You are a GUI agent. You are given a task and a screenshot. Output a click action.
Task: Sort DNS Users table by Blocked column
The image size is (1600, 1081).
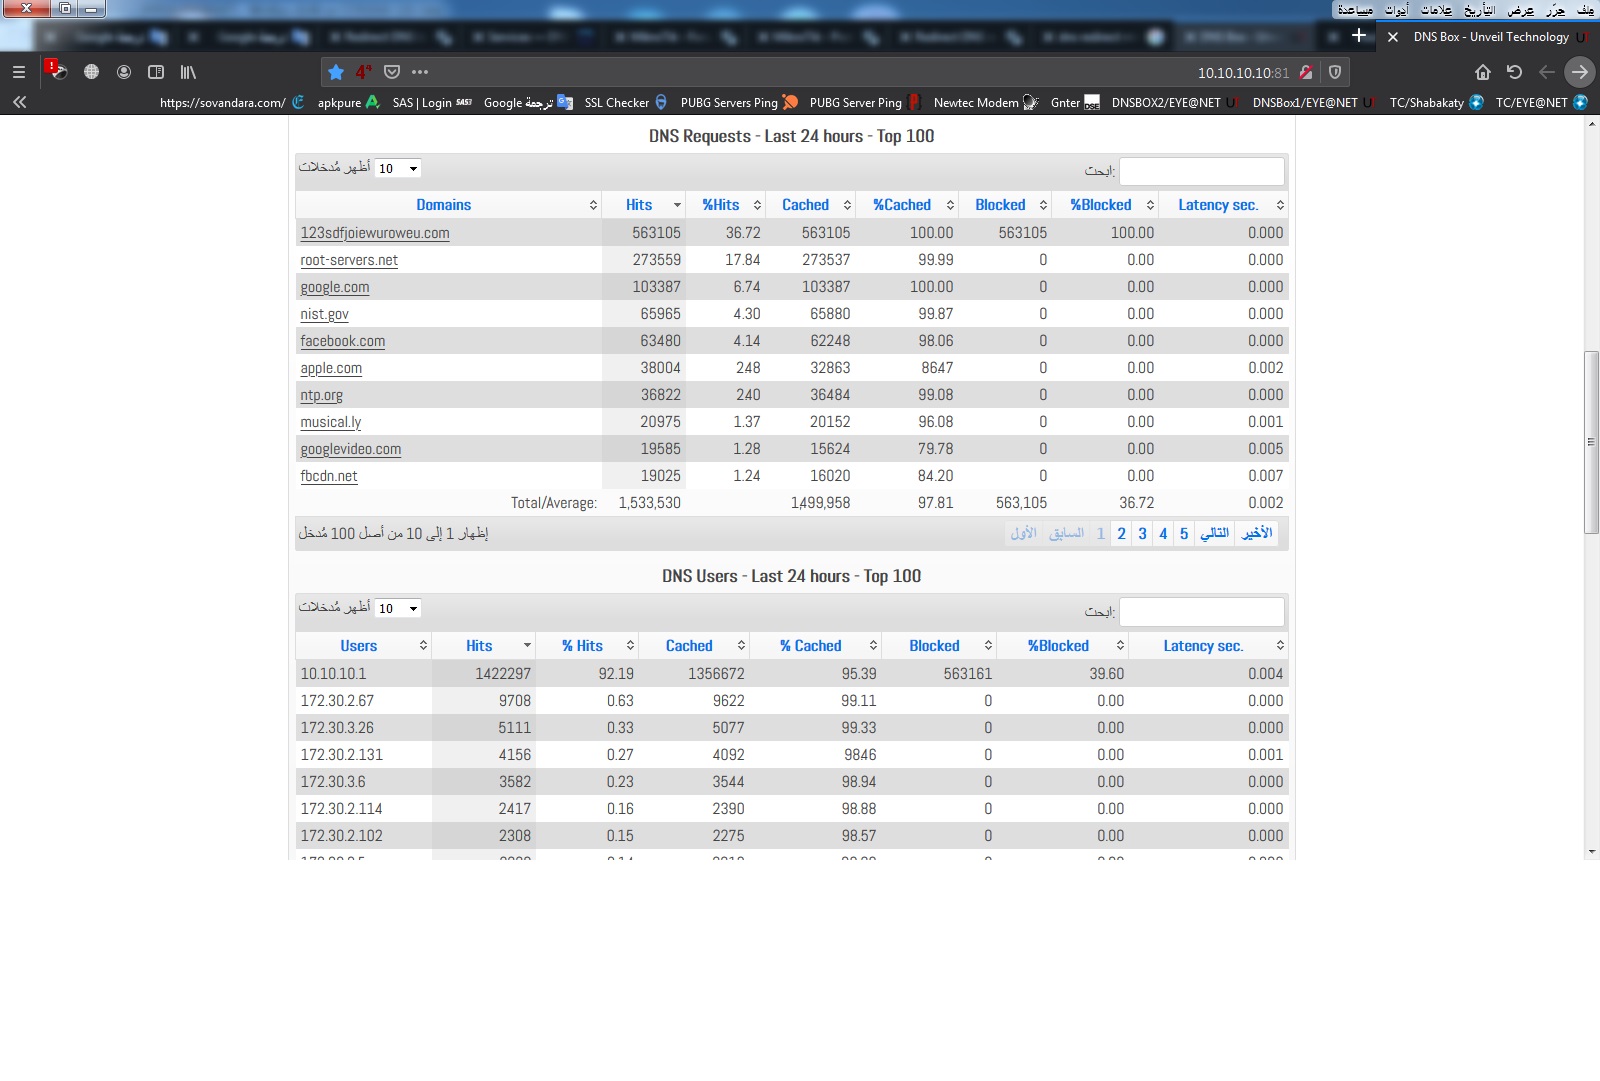pyautogui.click(x=939, y=646)
